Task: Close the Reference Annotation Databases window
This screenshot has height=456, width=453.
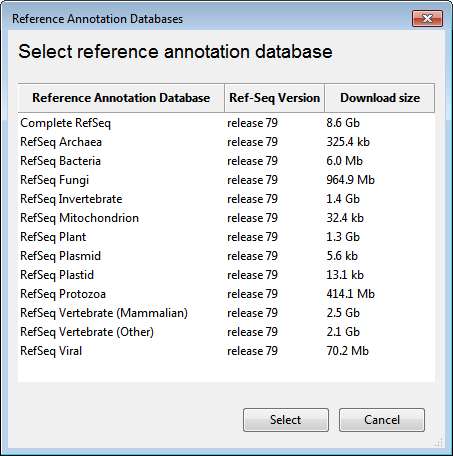Action: [427, 18]
